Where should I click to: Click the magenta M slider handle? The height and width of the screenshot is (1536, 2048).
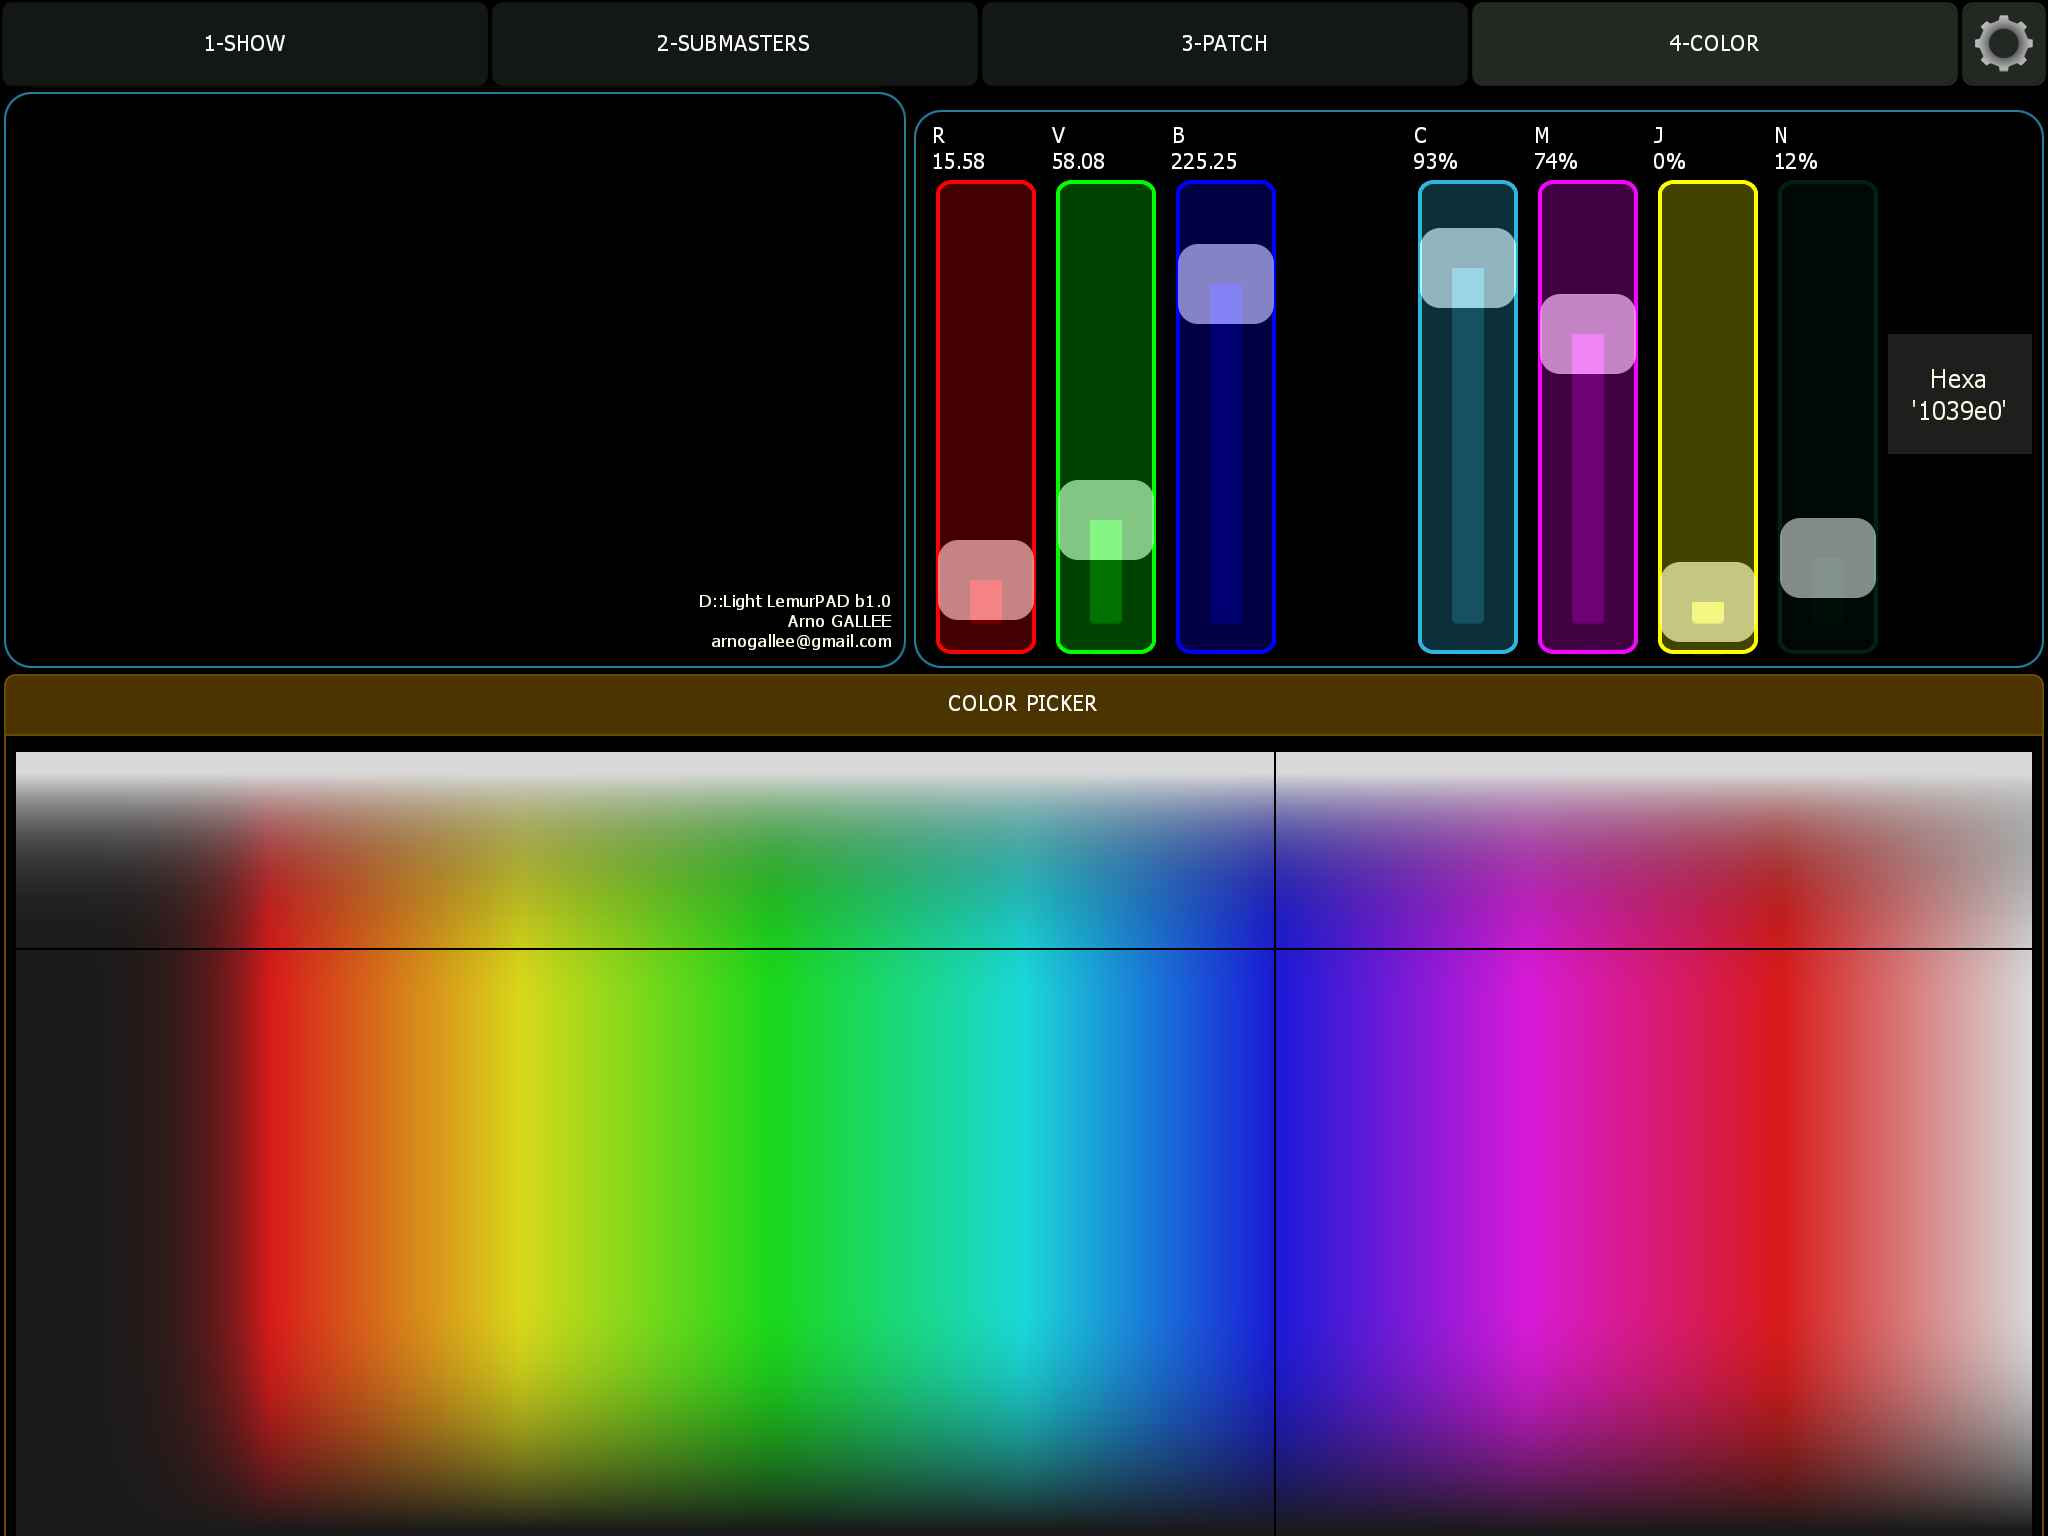point(1587,334)
